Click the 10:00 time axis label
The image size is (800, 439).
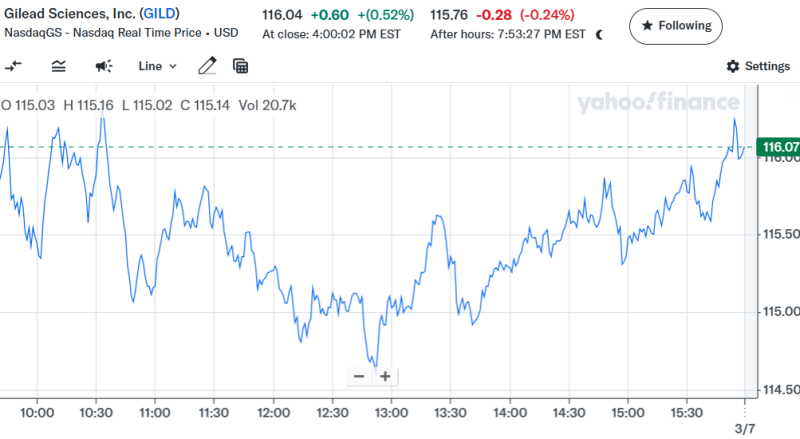37,411
